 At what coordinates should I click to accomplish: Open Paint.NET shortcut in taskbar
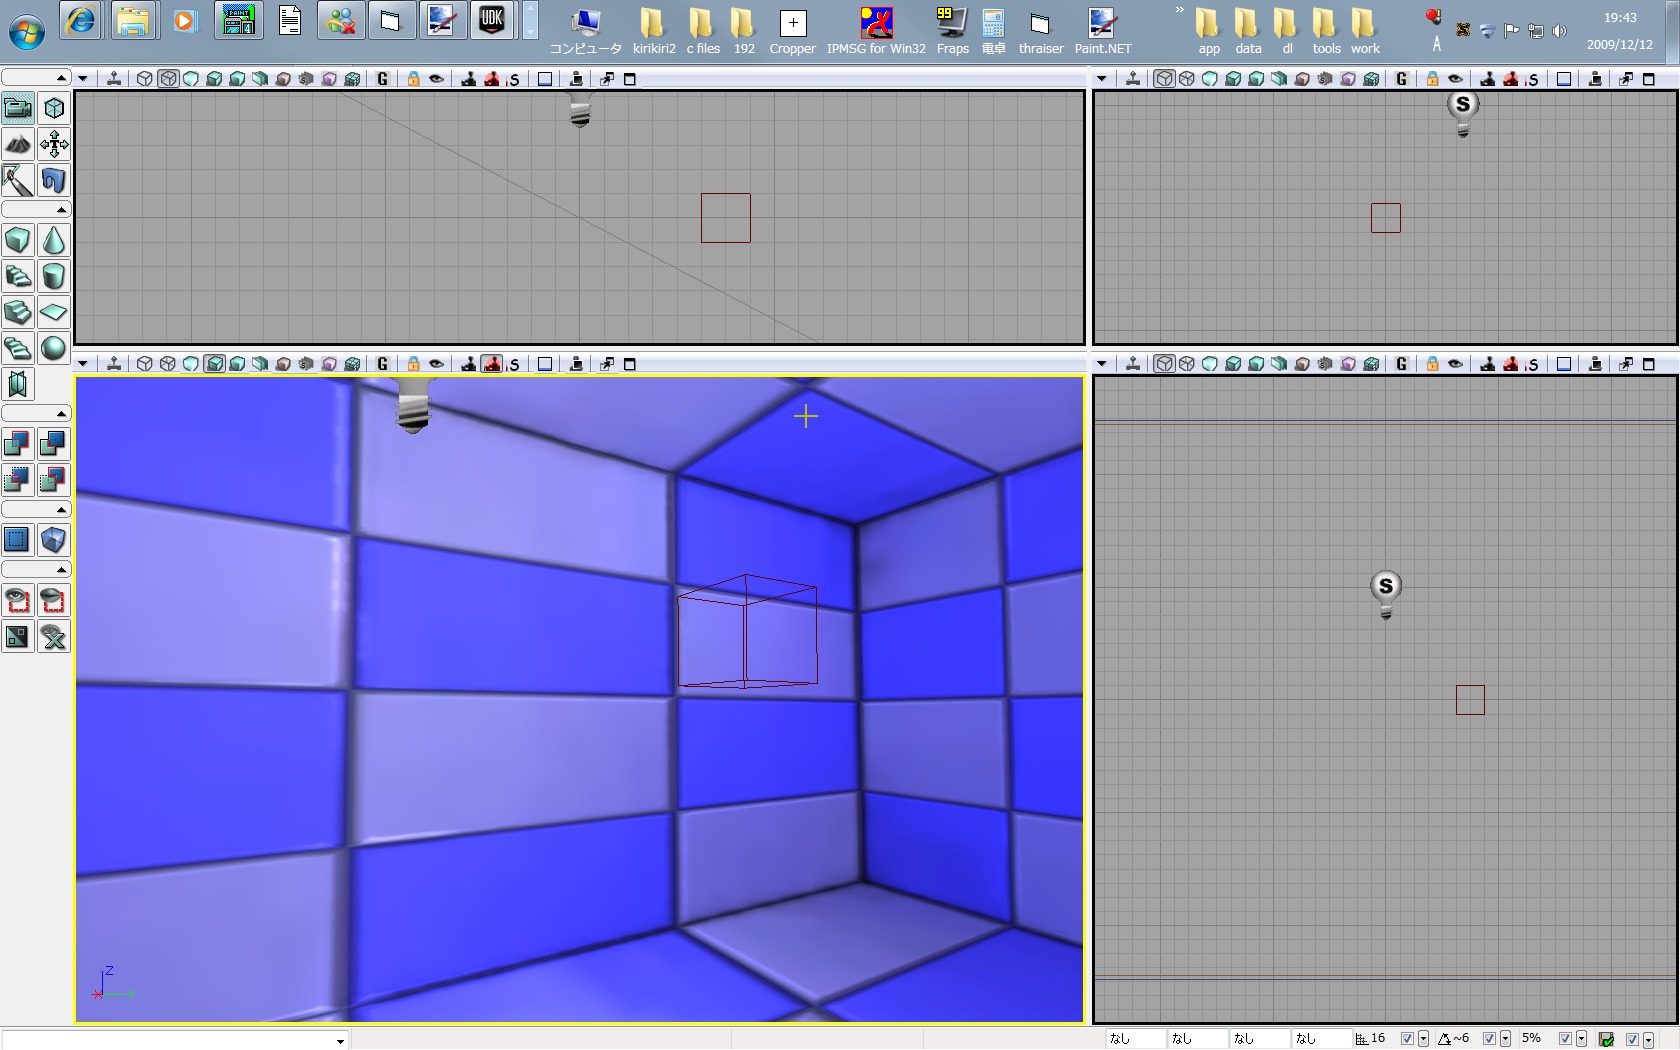(1102, 30)
